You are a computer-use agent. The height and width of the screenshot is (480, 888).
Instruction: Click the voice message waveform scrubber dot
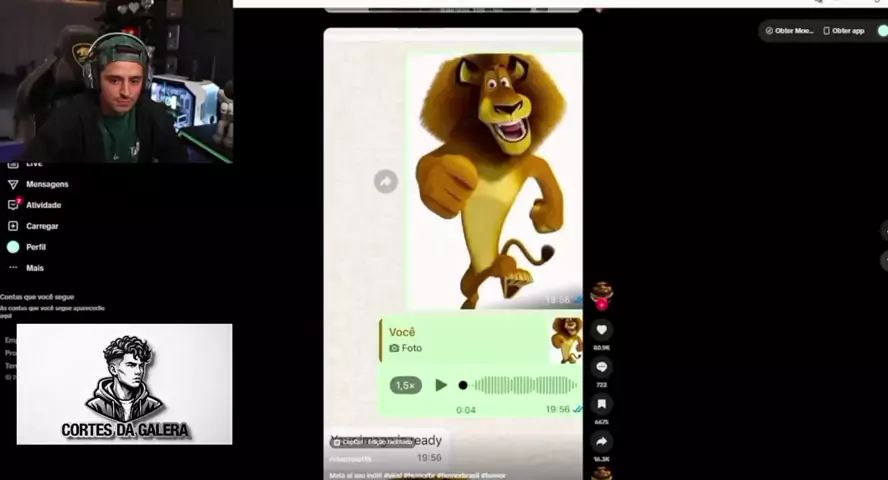pos(463,385)
